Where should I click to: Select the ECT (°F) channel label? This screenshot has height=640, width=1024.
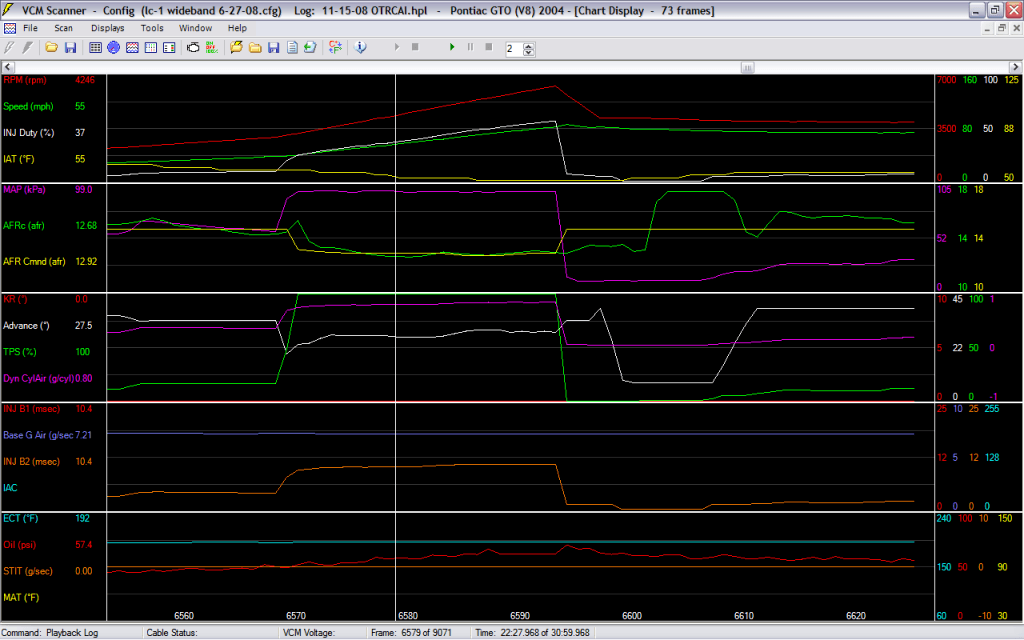click(x=20, y=519)
